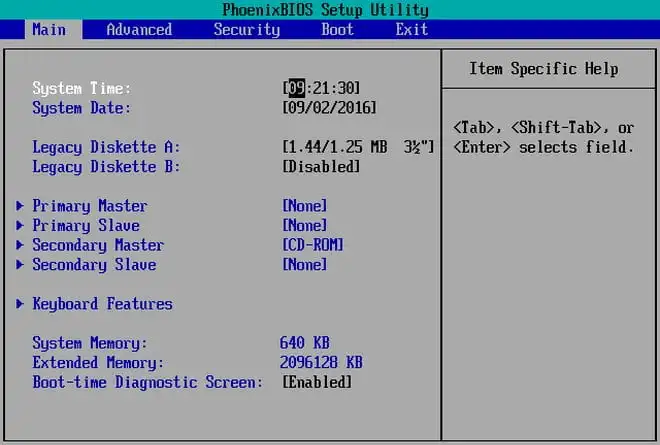Select the Keyboard Features label
Viewport: 660px width, 445px height.
[102, 304]
